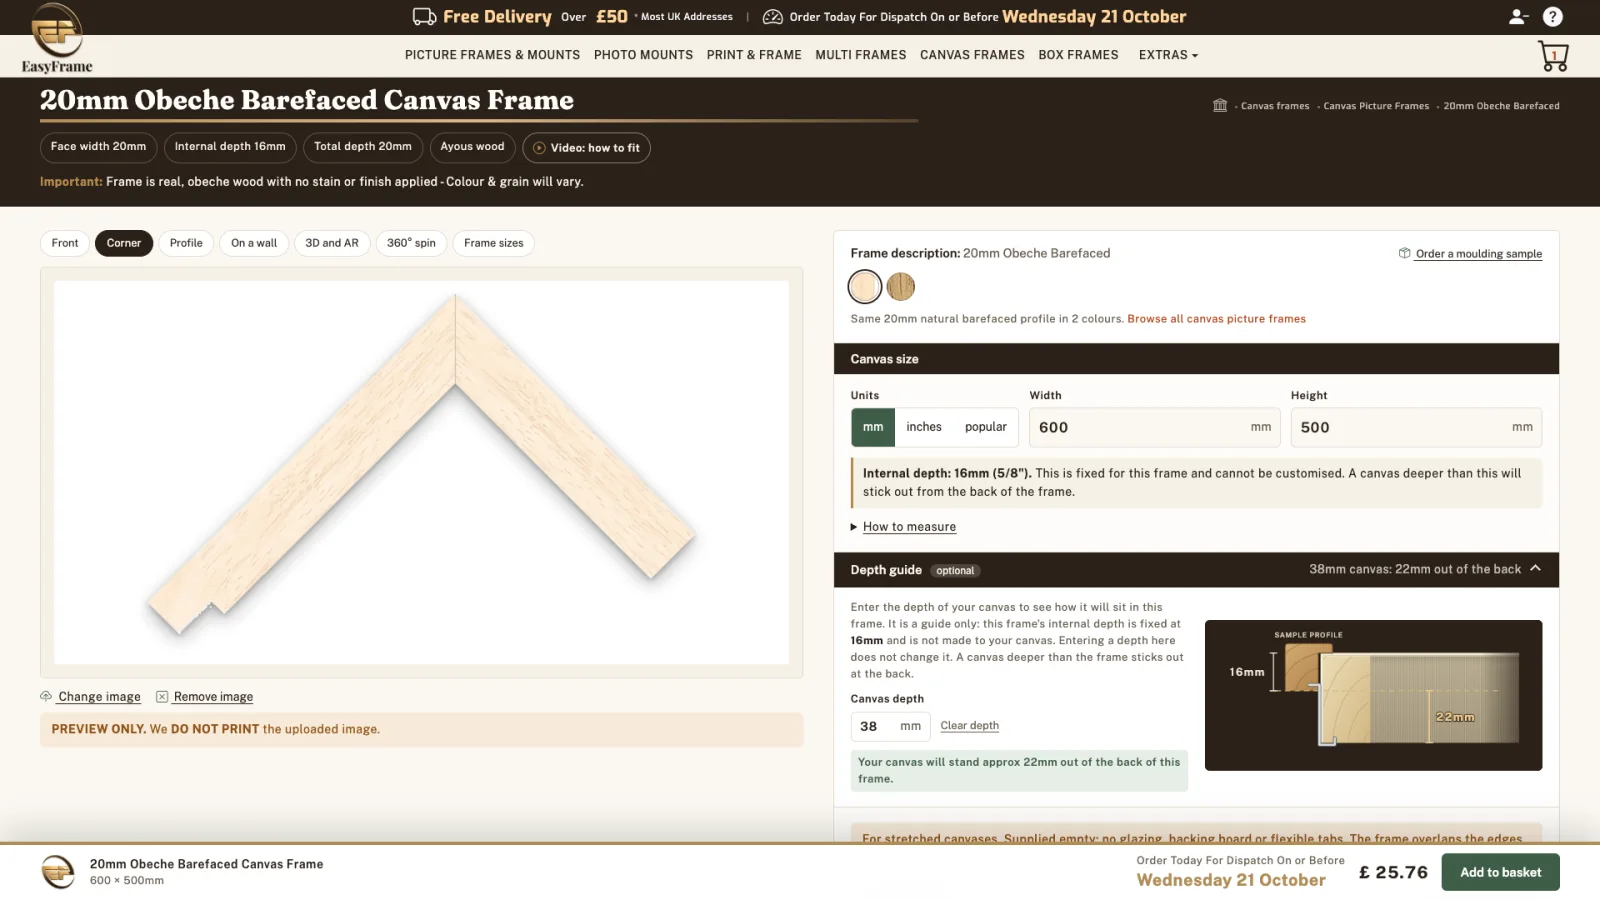Viewport: 1600px width, 900px height.
Task: Click the Height input field
Action: (x=1416, y=427)
